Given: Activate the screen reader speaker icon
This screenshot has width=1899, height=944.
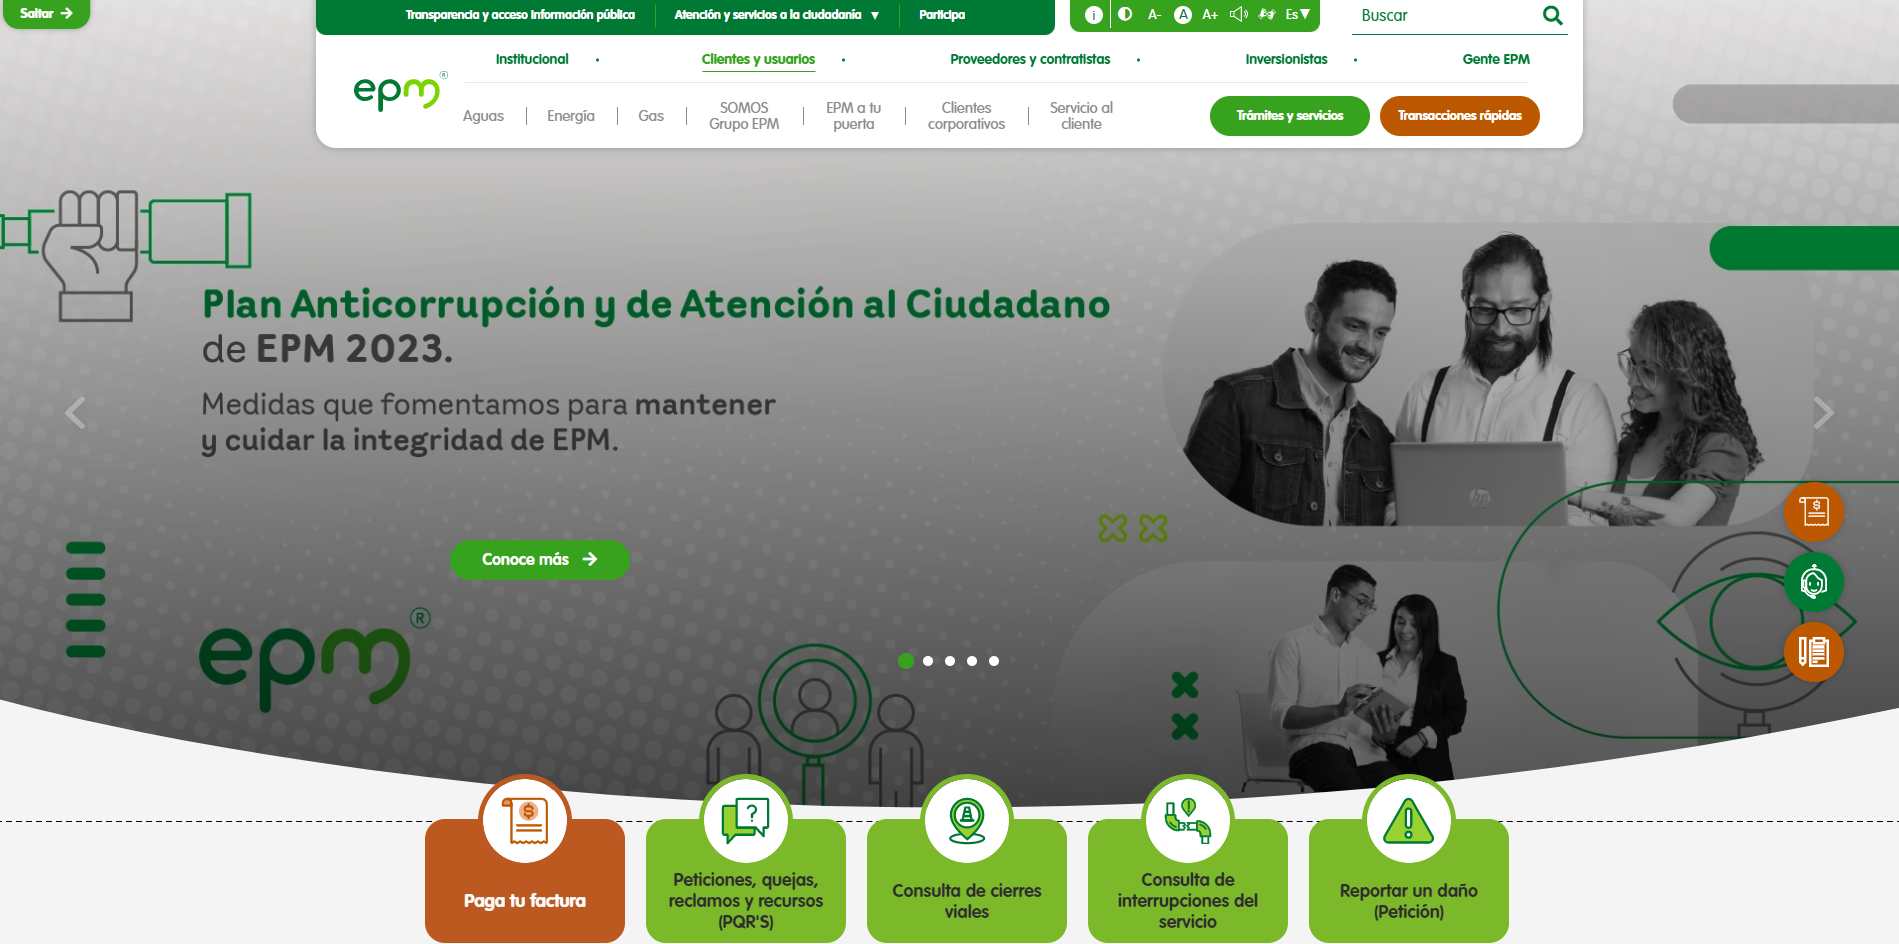Looking at the screenshot, I should (x=1239, y=14).
